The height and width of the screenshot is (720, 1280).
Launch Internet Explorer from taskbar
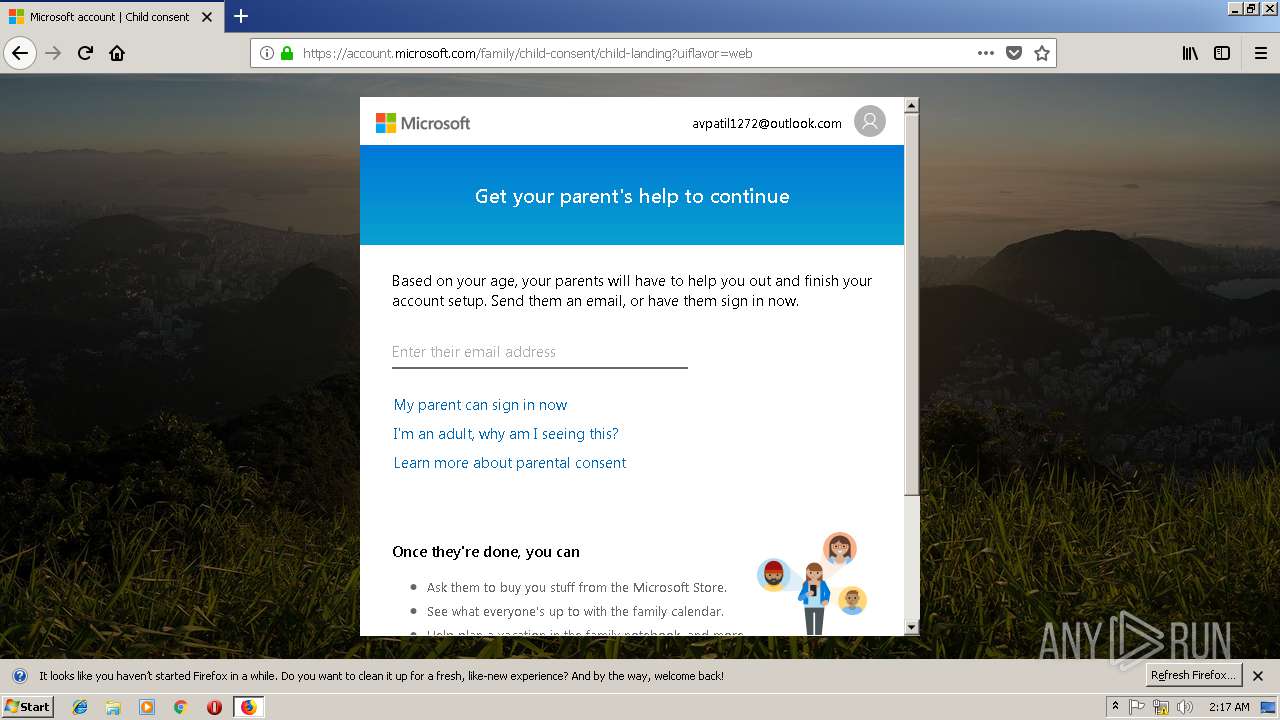(80, 707)
